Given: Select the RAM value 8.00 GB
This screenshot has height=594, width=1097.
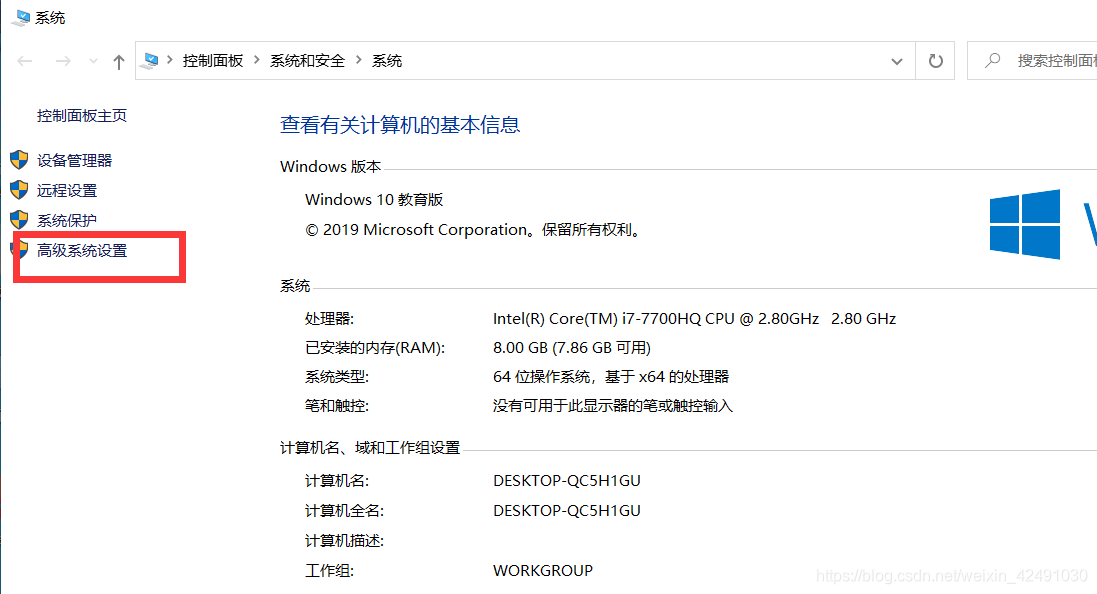Looking at the screenshot, I should [x=572, y=348].
